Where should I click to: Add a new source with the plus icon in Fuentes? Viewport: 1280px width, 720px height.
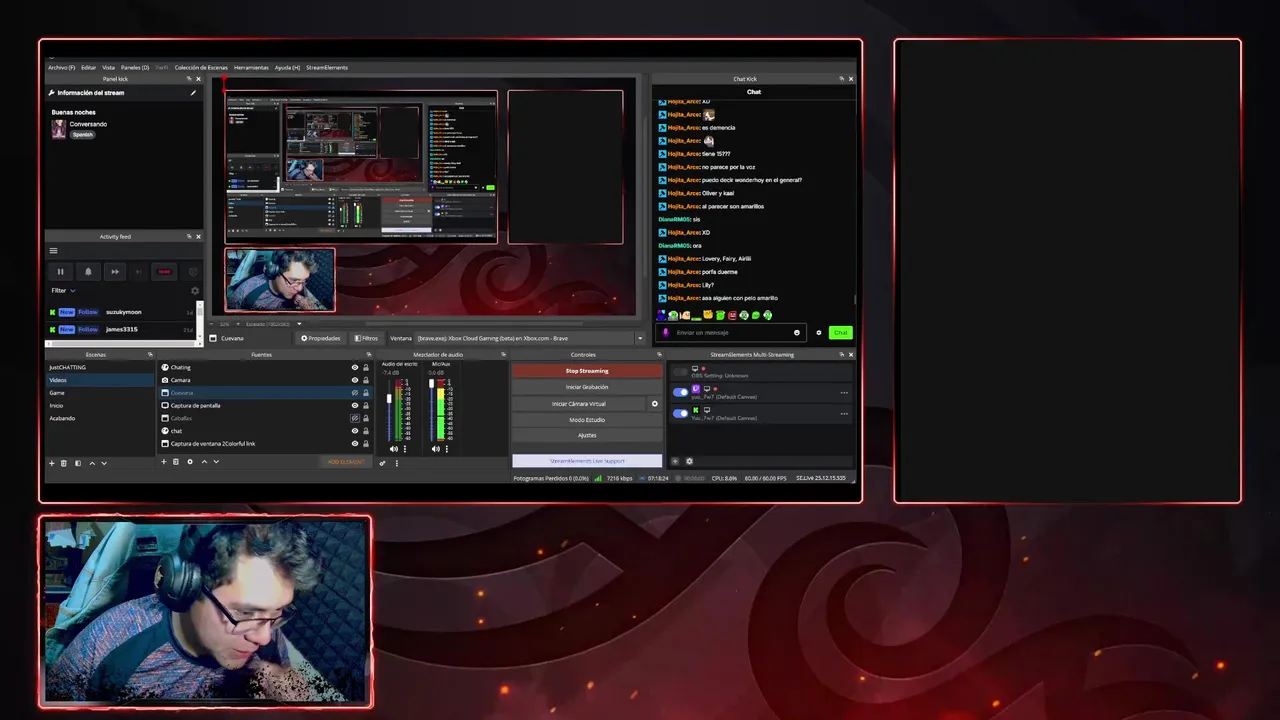164,462
